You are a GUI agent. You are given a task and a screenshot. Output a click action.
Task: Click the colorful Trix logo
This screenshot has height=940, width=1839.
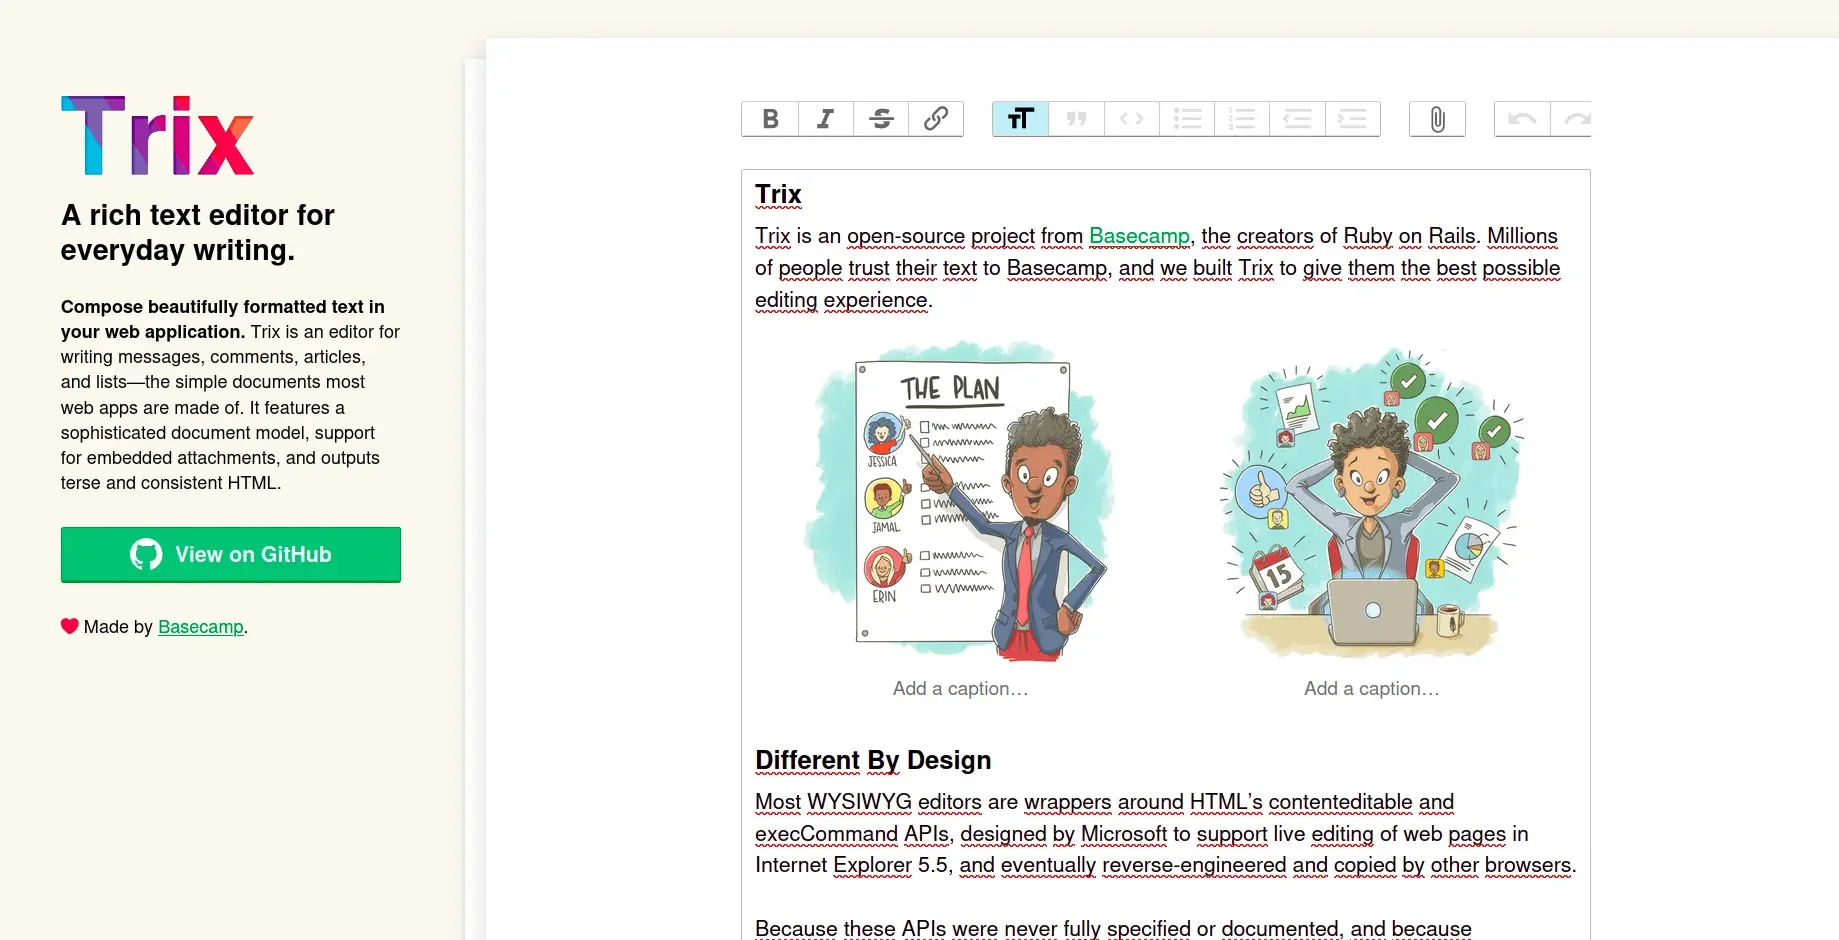click(158, 136)
